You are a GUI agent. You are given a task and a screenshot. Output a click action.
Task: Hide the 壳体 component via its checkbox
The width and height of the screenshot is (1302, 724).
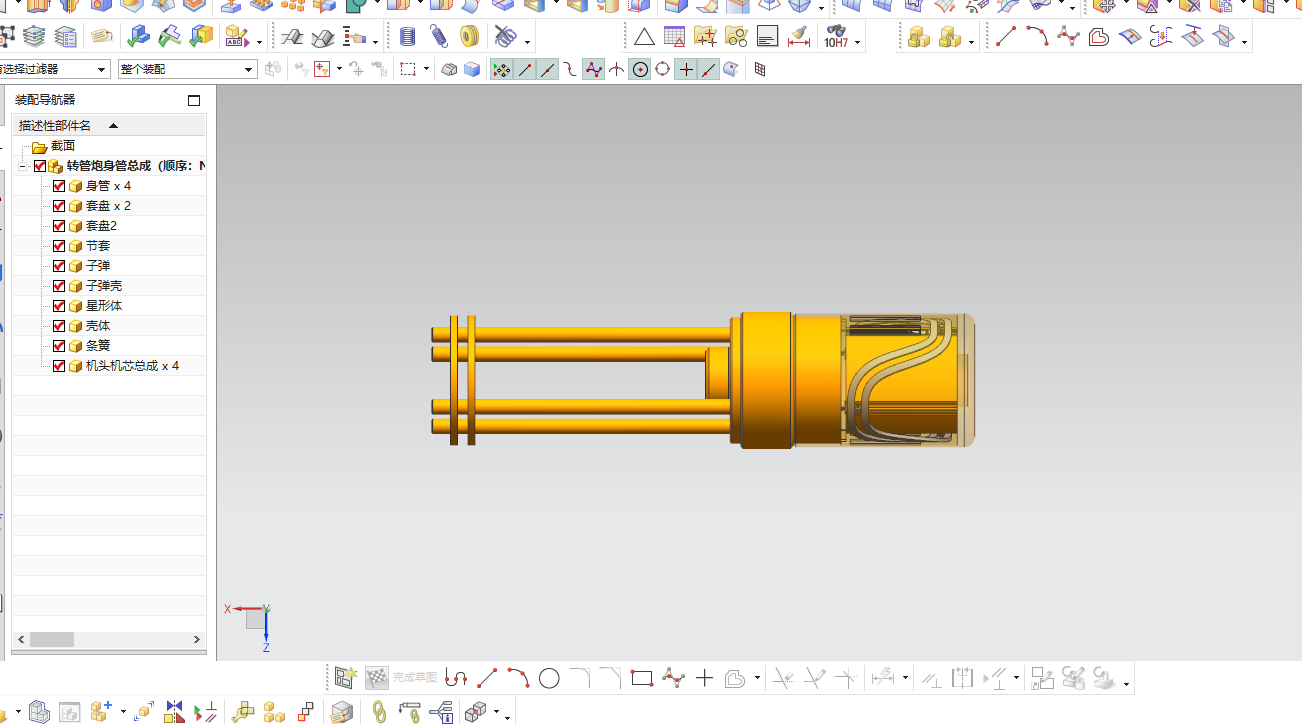(59, 326)
